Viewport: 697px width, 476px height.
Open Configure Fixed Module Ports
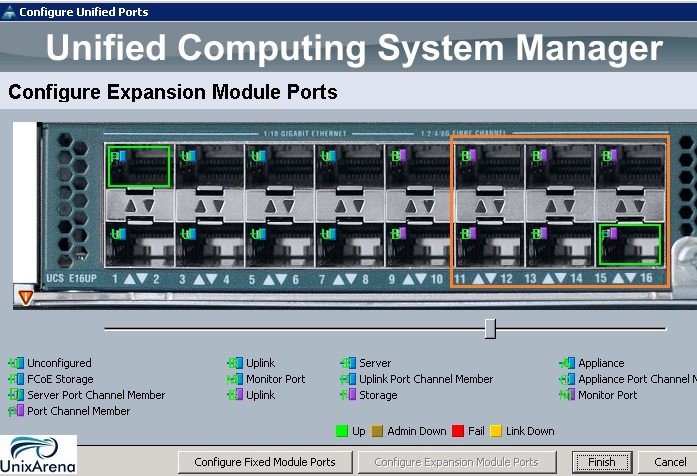(265, 462)
